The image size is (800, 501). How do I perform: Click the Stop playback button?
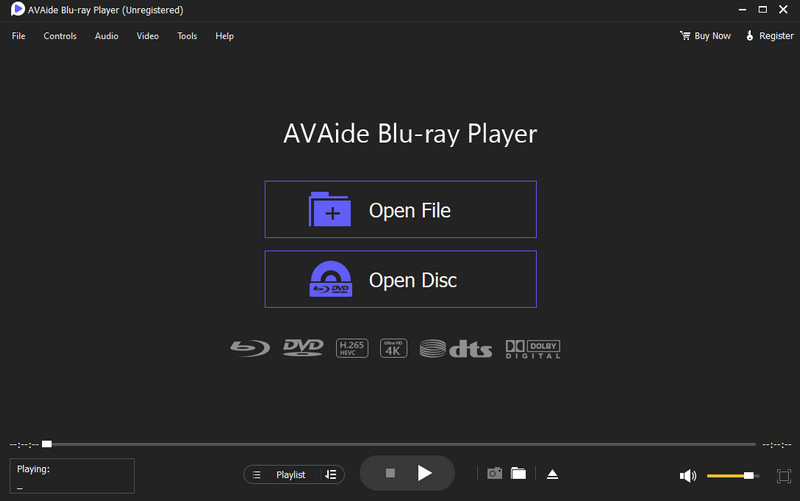click(390, 473)
